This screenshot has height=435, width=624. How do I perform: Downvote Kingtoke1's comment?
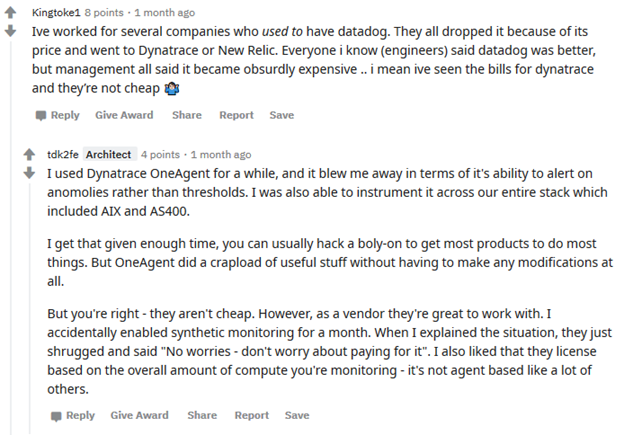click(x=11, y=31)
